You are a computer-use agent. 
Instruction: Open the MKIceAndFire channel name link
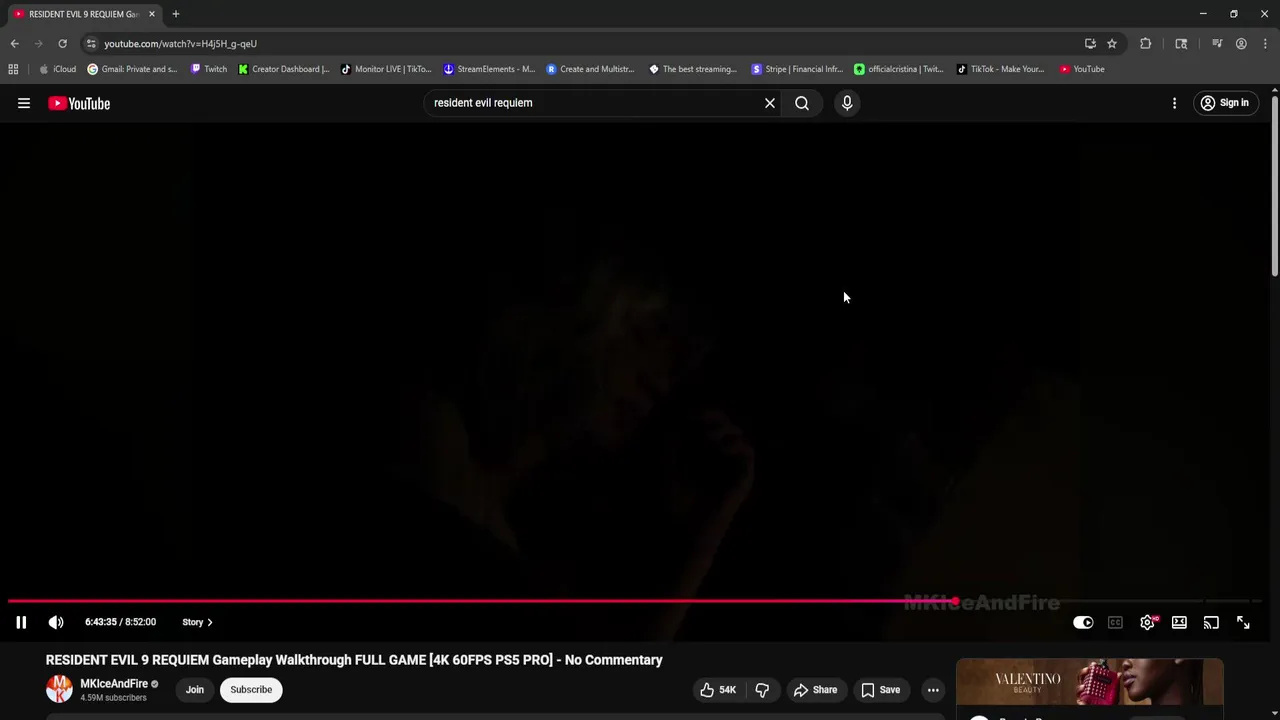pyautogui.click(x=114, y=684)
